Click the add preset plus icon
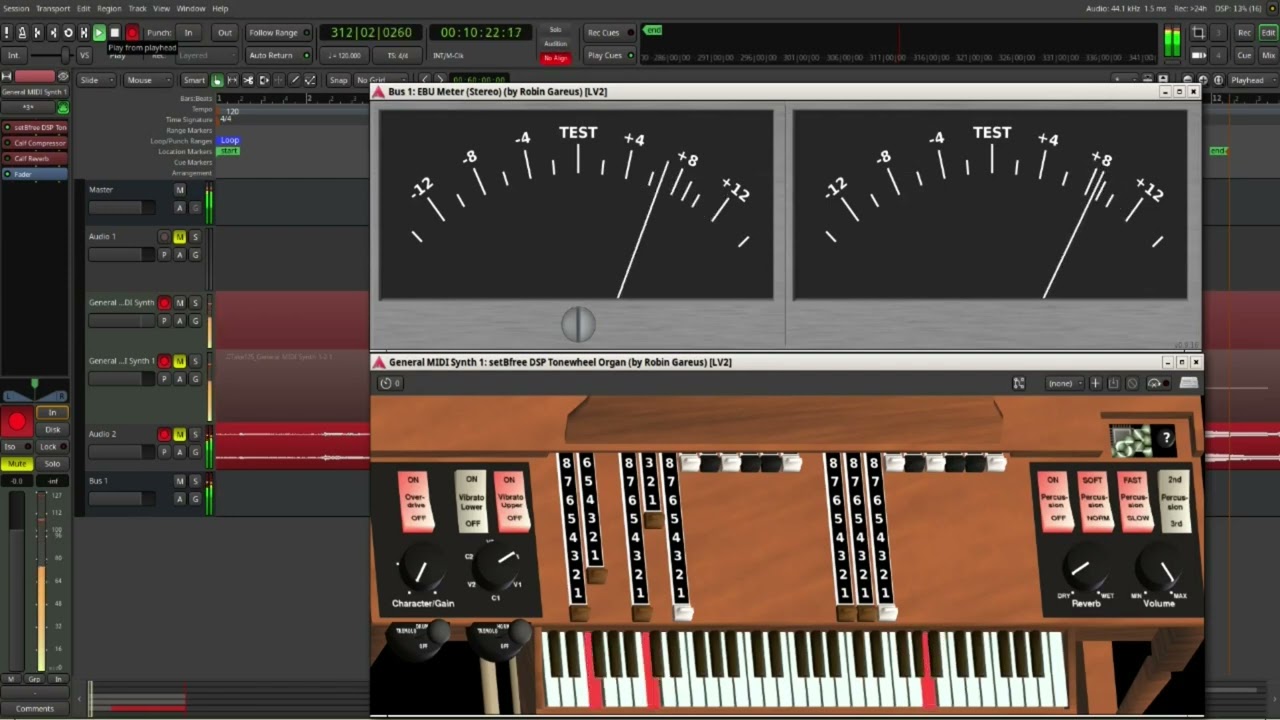The width and height of the screenshot is (1280, 720). point(1096,383)
